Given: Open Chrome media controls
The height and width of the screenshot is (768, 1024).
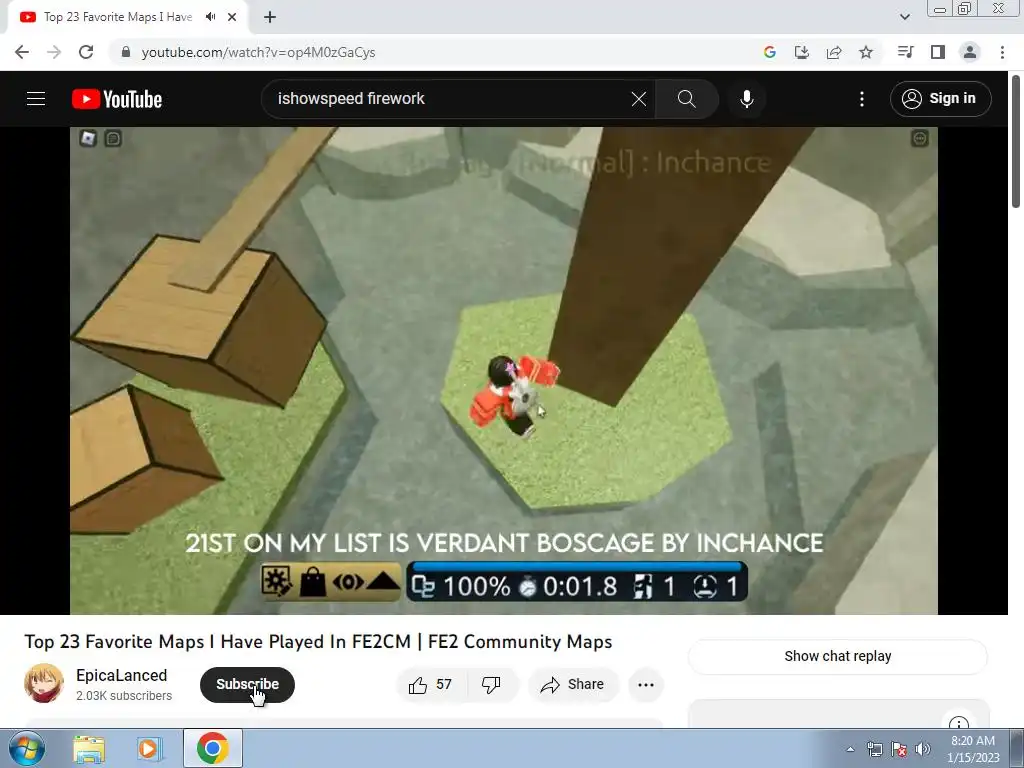Looking at the screenshot, I should [x=906, y=52].
